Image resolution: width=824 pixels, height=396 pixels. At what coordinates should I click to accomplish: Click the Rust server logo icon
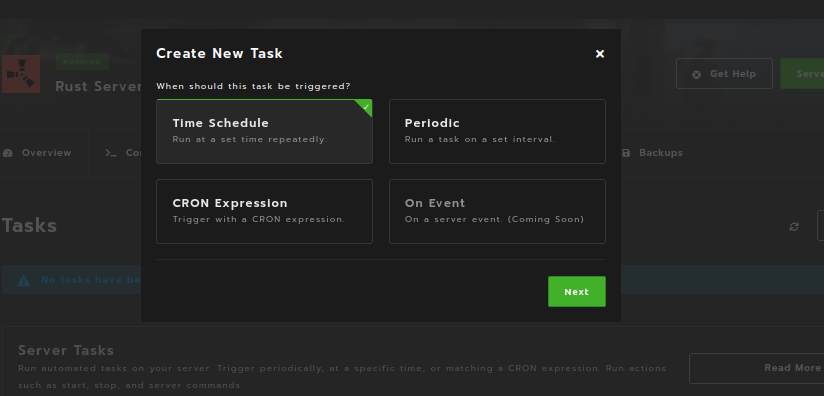pos(20,74)
